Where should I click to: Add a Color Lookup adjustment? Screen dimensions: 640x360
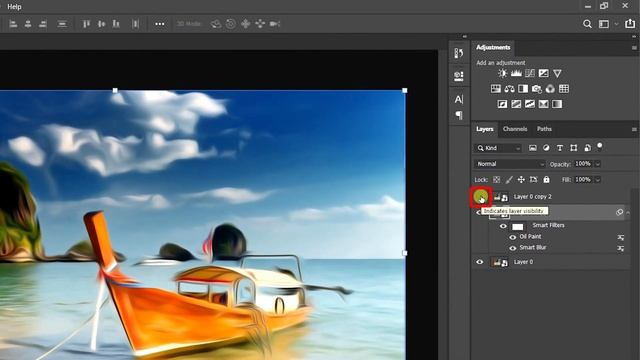(x=564, y=89)
